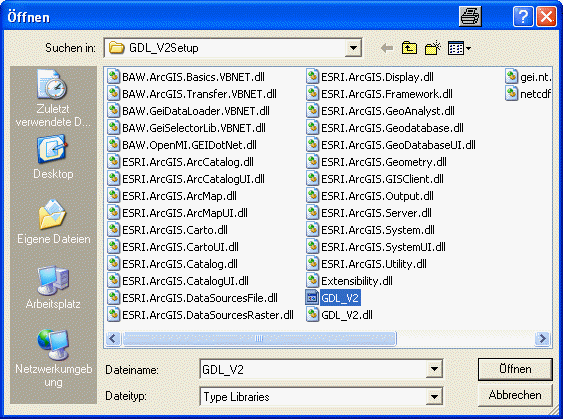
Task: Click icon of BAW.ArcGIS.Basics.VBNET.dll
Action: [113, 77]
